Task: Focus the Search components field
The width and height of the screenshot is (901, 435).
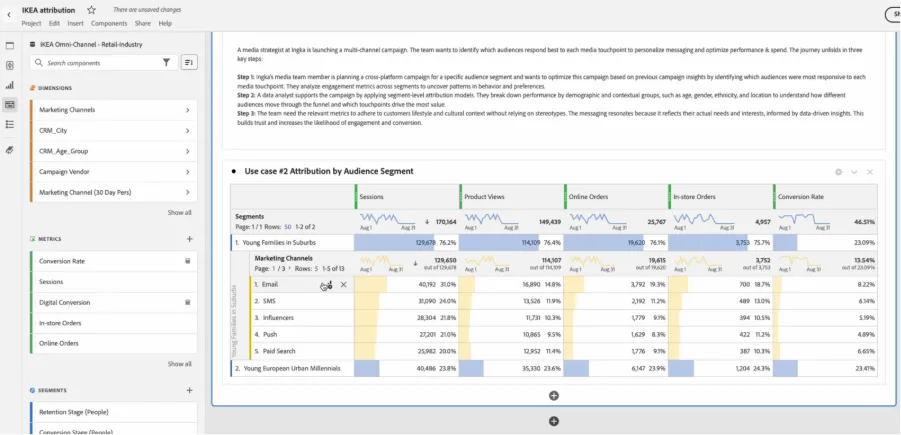Action: tap(103, 63)
